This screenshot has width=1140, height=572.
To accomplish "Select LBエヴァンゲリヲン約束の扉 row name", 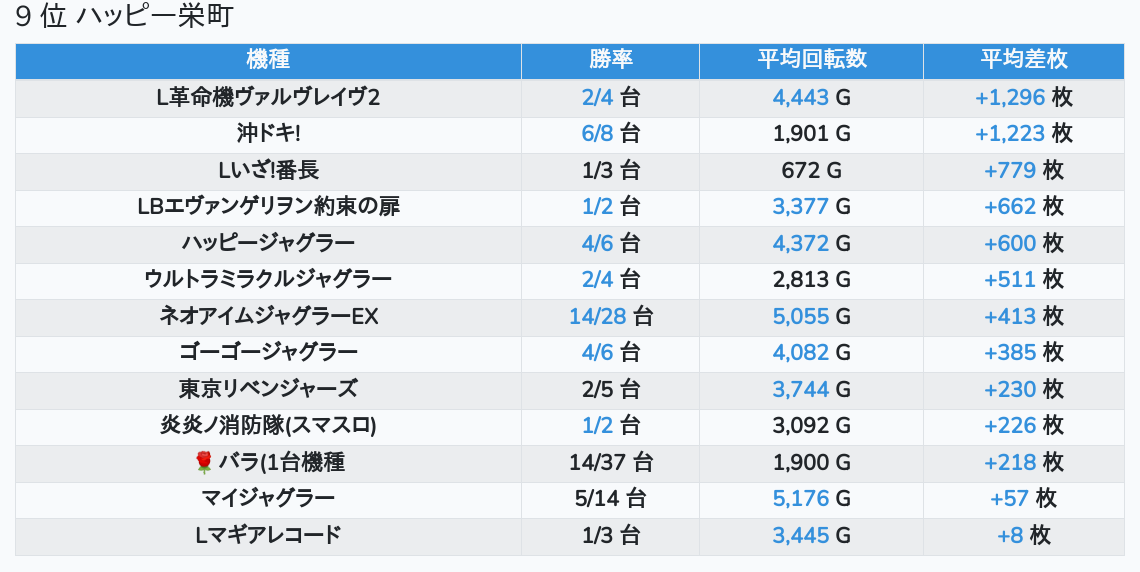I will (x=268, y=207).
